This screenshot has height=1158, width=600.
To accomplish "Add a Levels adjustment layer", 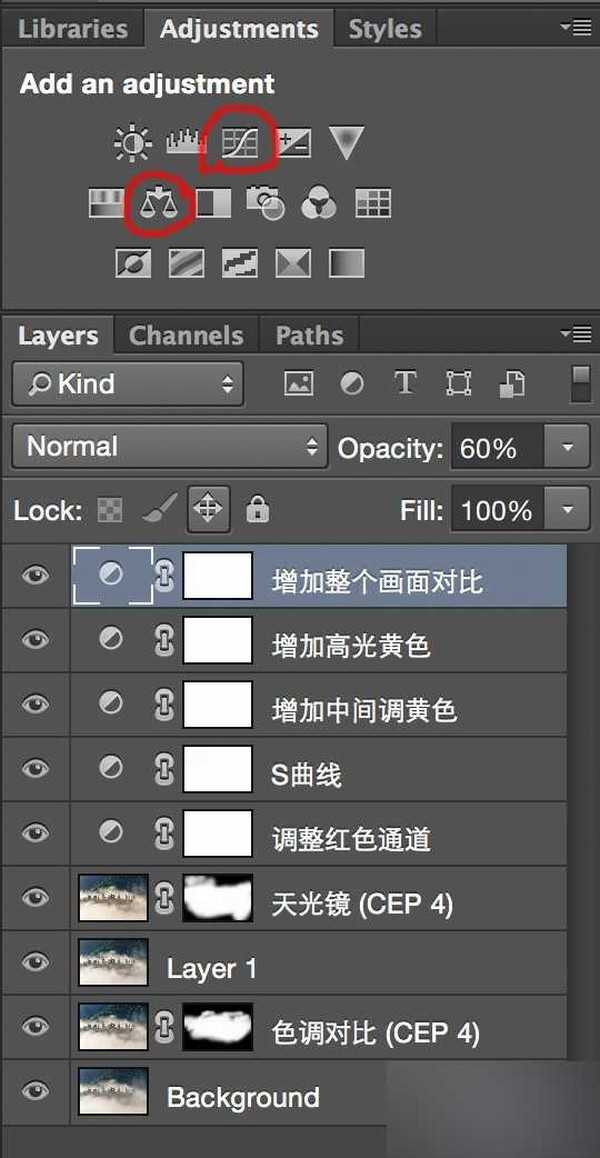I will pyautogui.click(x=184, y=145).
